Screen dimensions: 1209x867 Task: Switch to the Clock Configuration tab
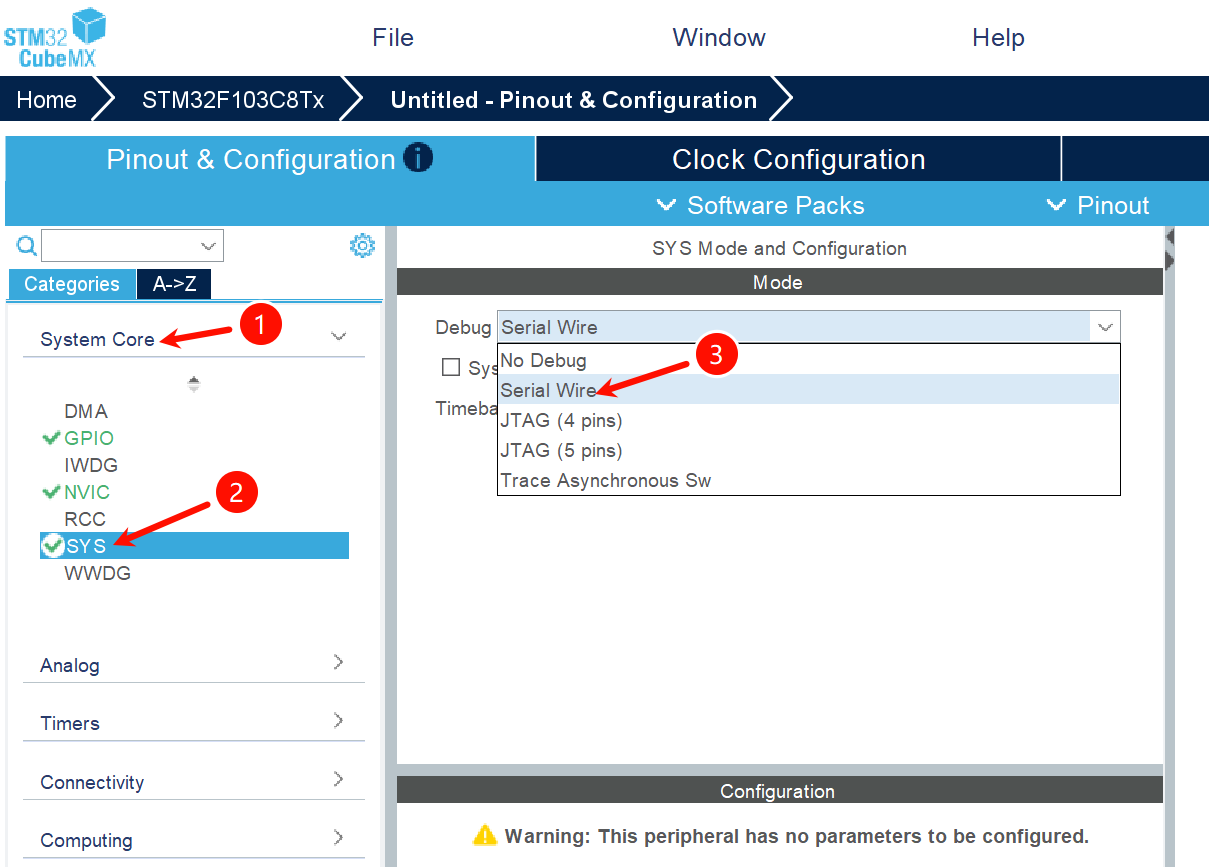pyautogui.click(x=798, y=159)
